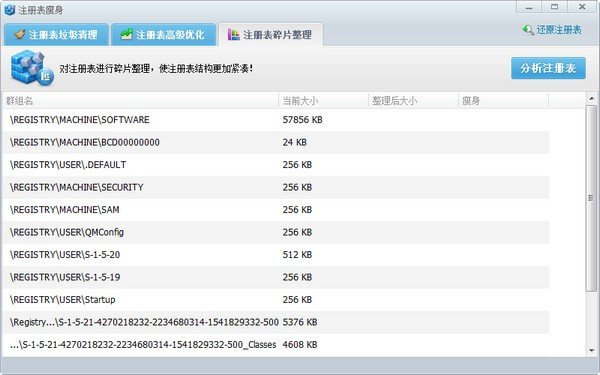Open the 注册表垃圾清理 tab

click(56, 34)
